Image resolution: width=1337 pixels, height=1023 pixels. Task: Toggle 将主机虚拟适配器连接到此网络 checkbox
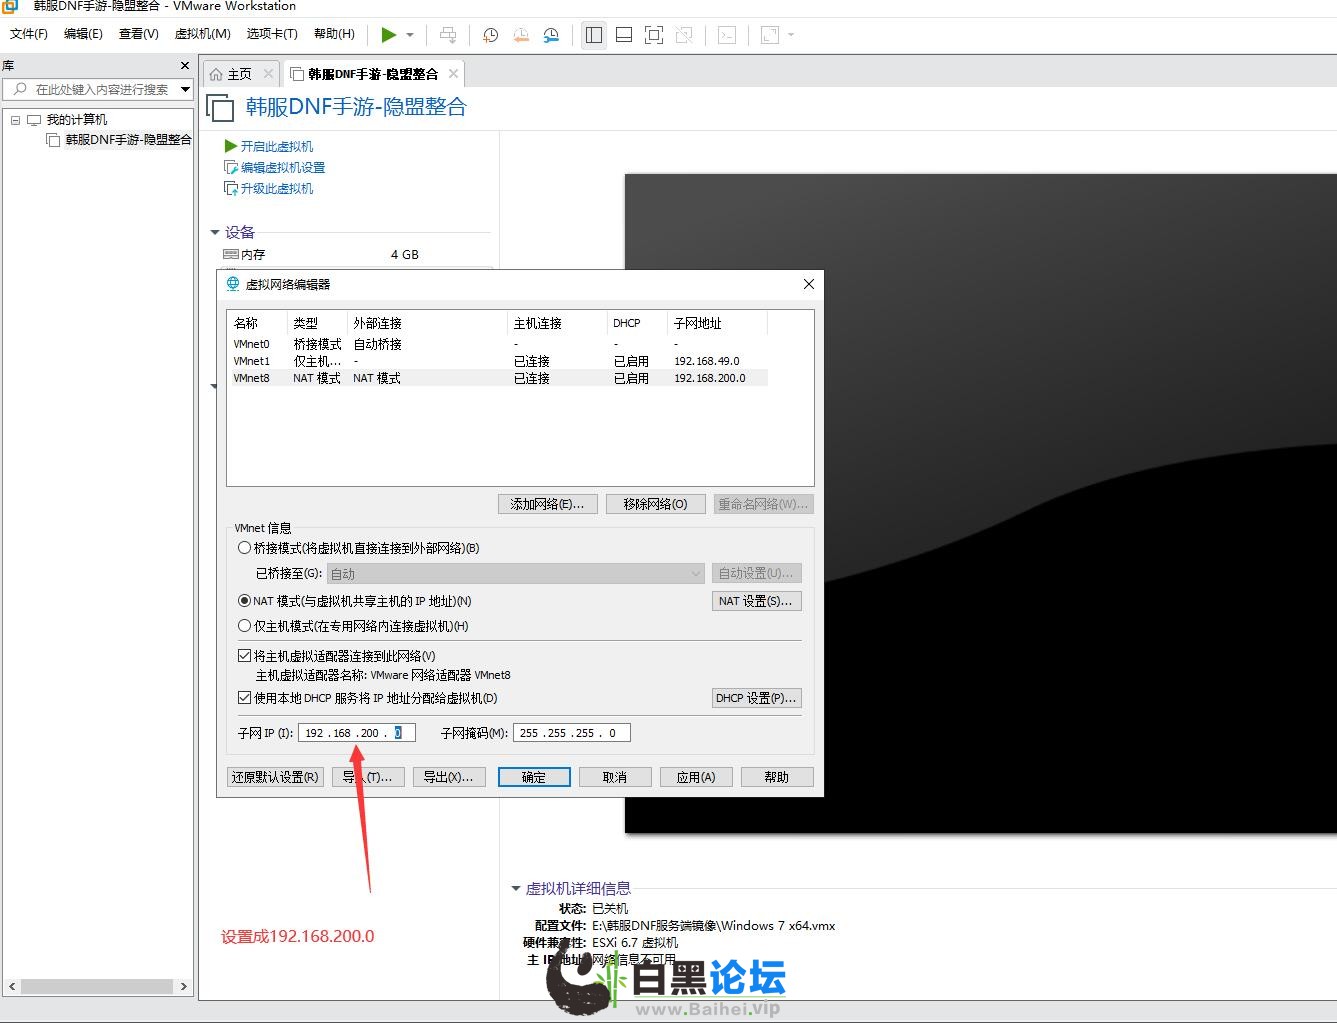pyautogui.click(x=244, y=656)
